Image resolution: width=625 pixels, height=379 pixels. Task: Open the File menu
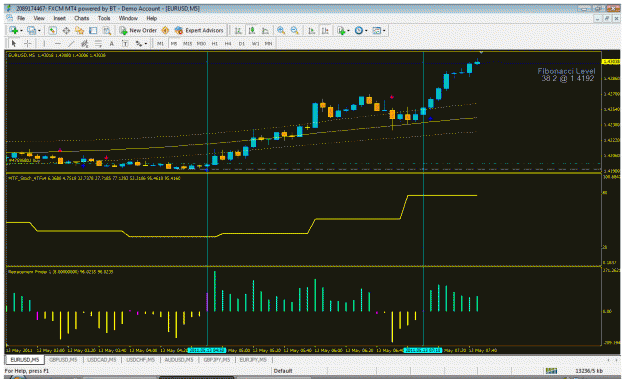(21, 18)
